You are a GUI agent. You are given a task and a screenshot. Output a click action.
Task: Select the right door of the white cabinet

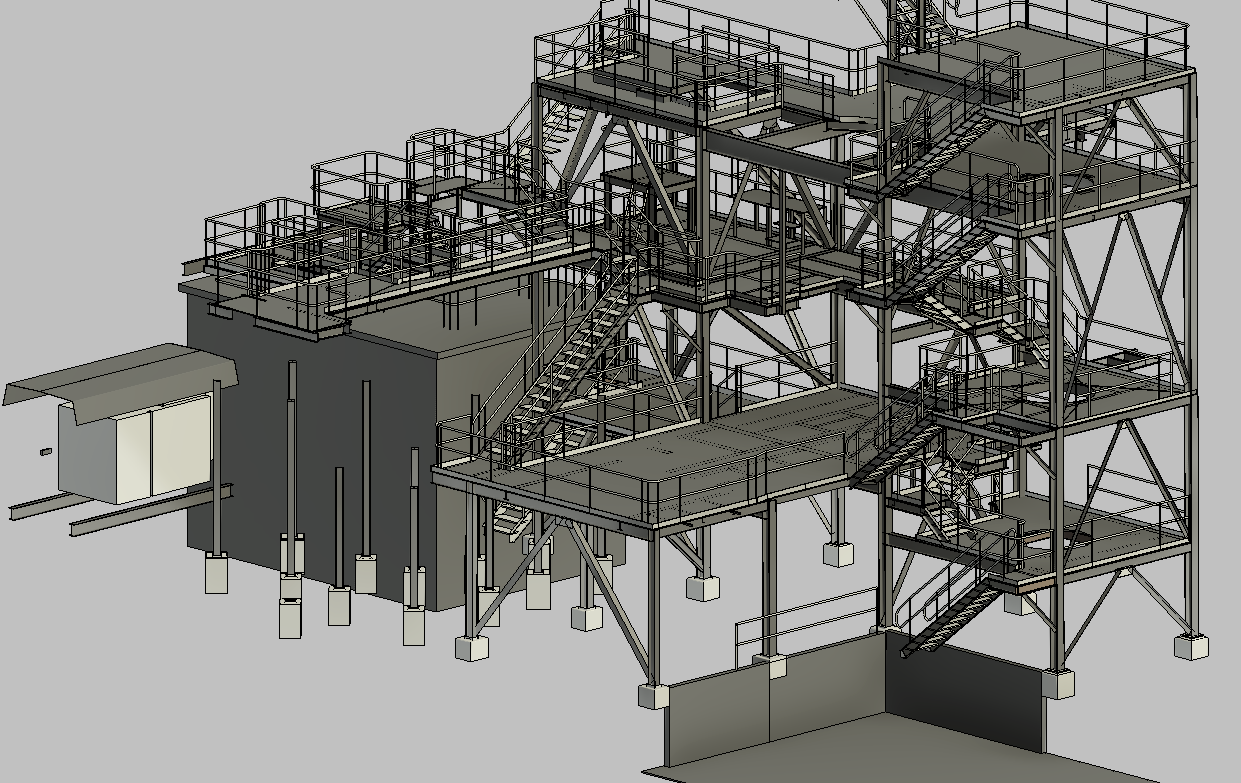pyautogui.click(x=180, y=445)
